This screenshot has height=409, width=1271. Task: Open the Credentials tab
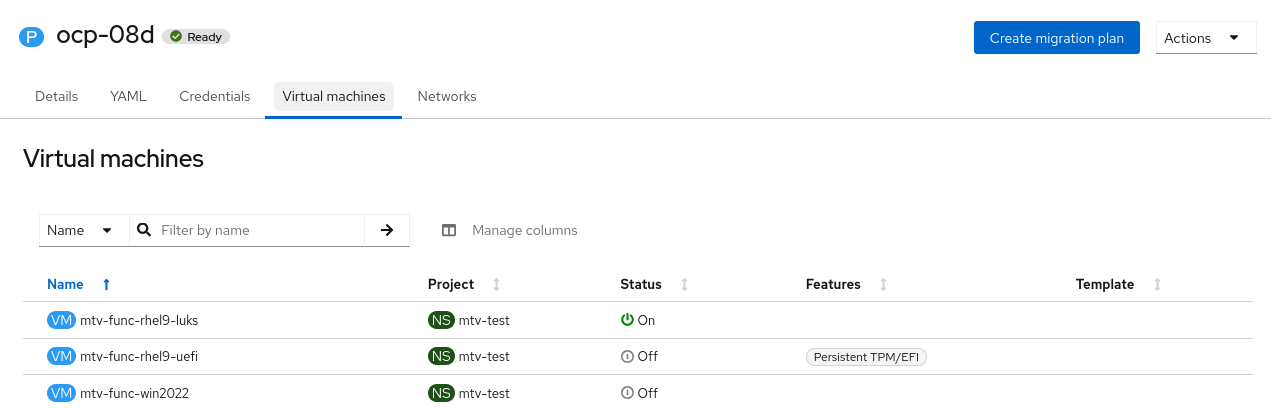(x=215, y=97)
